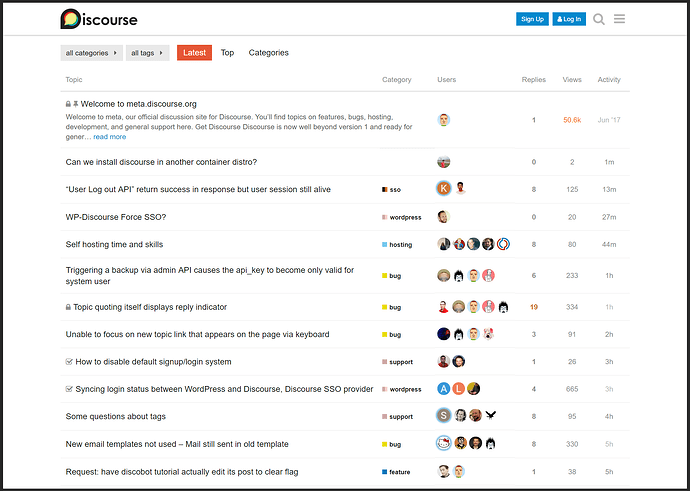Open the search magnifier icon
Image resolution: width=690 pixels, height=491 pixels.
click(x=598, y=19)
